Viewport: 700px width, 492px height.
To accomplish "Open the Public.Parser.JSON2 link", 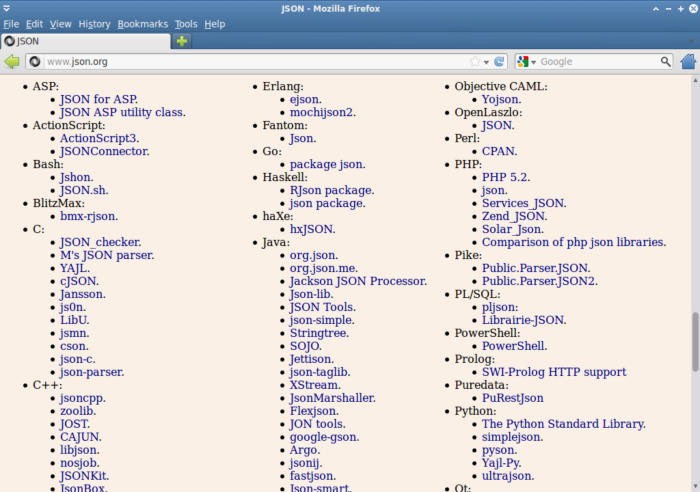I will pyautogui.click(x=539, y=281).
